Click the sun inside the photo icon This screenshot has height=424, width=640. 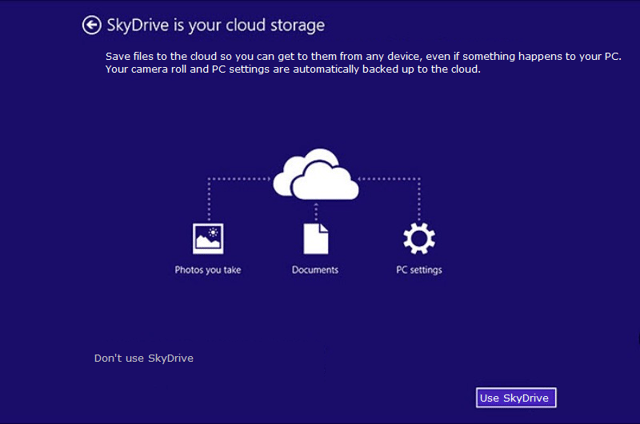(213, 233)
